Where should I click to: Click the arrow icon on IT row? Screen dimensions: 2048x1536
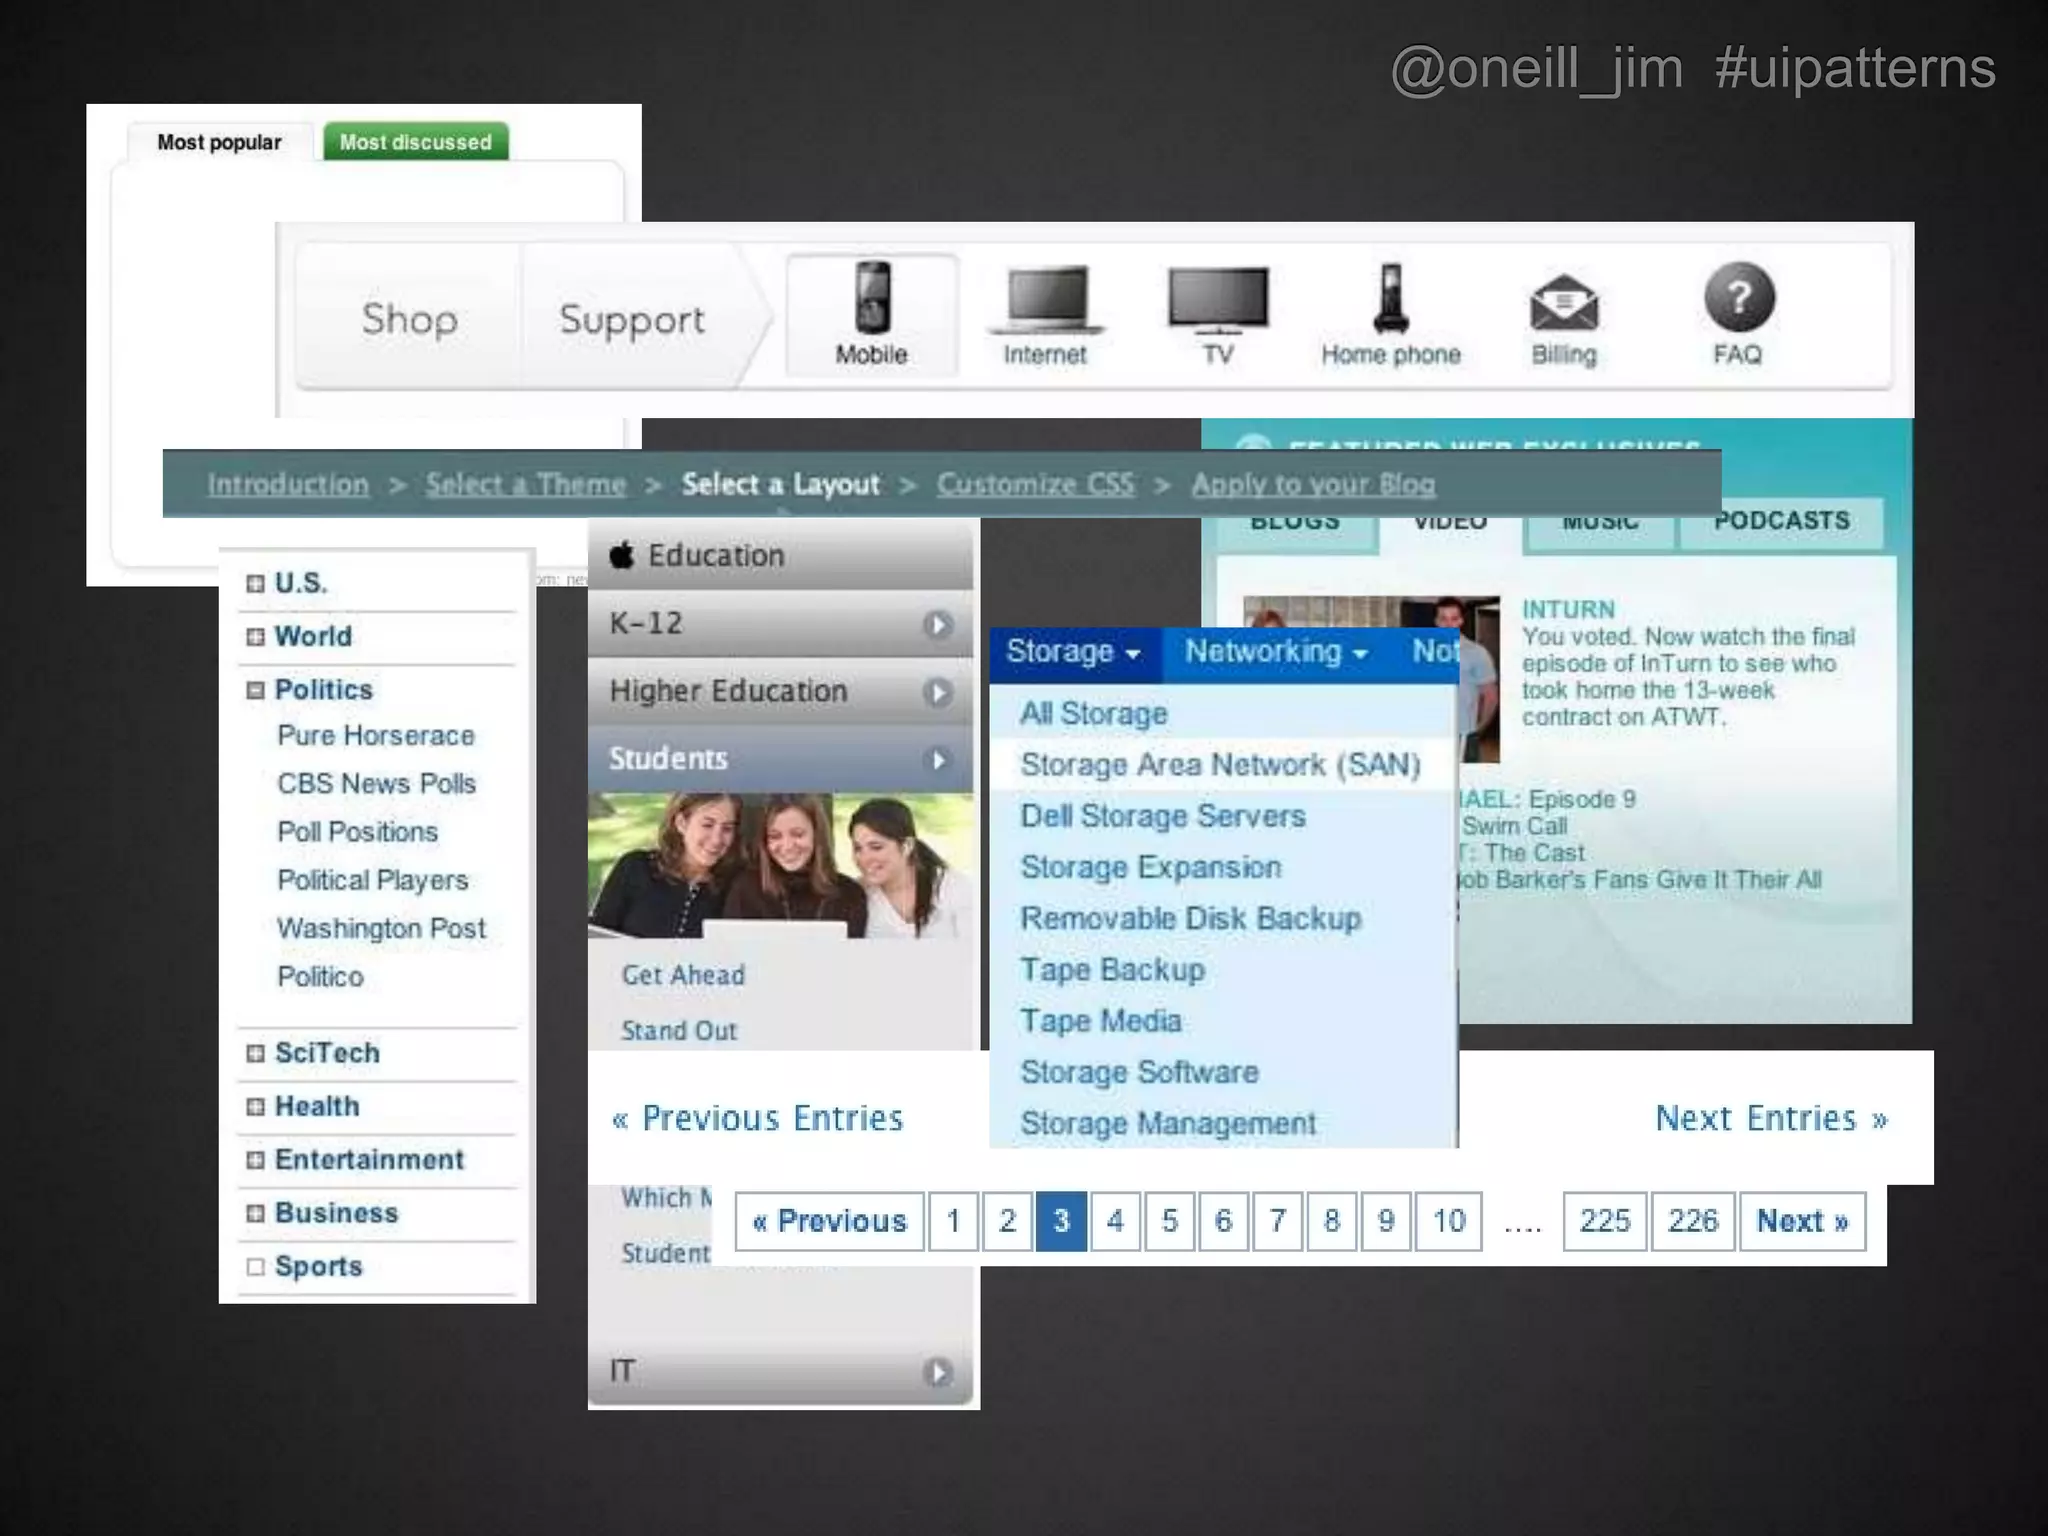[937, 1371]
